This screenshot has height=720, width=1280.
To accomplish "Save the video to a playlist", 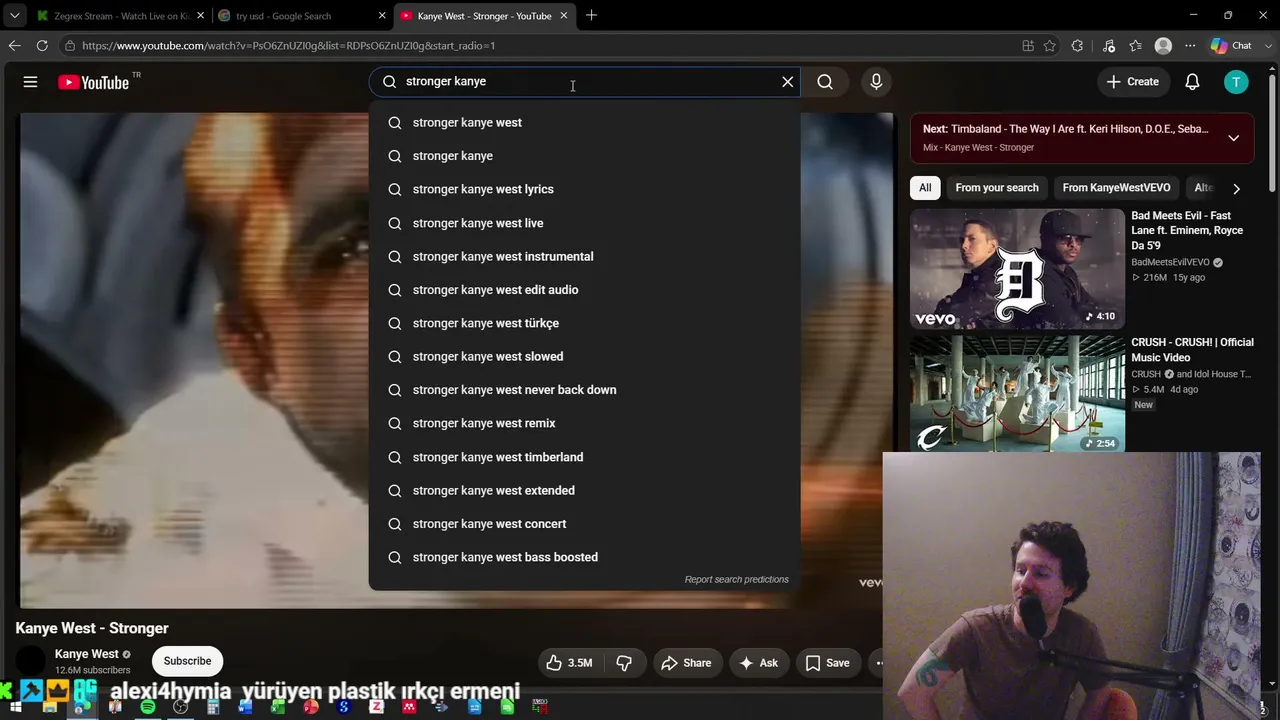I will pyautogui.click(x=828, y=663).
